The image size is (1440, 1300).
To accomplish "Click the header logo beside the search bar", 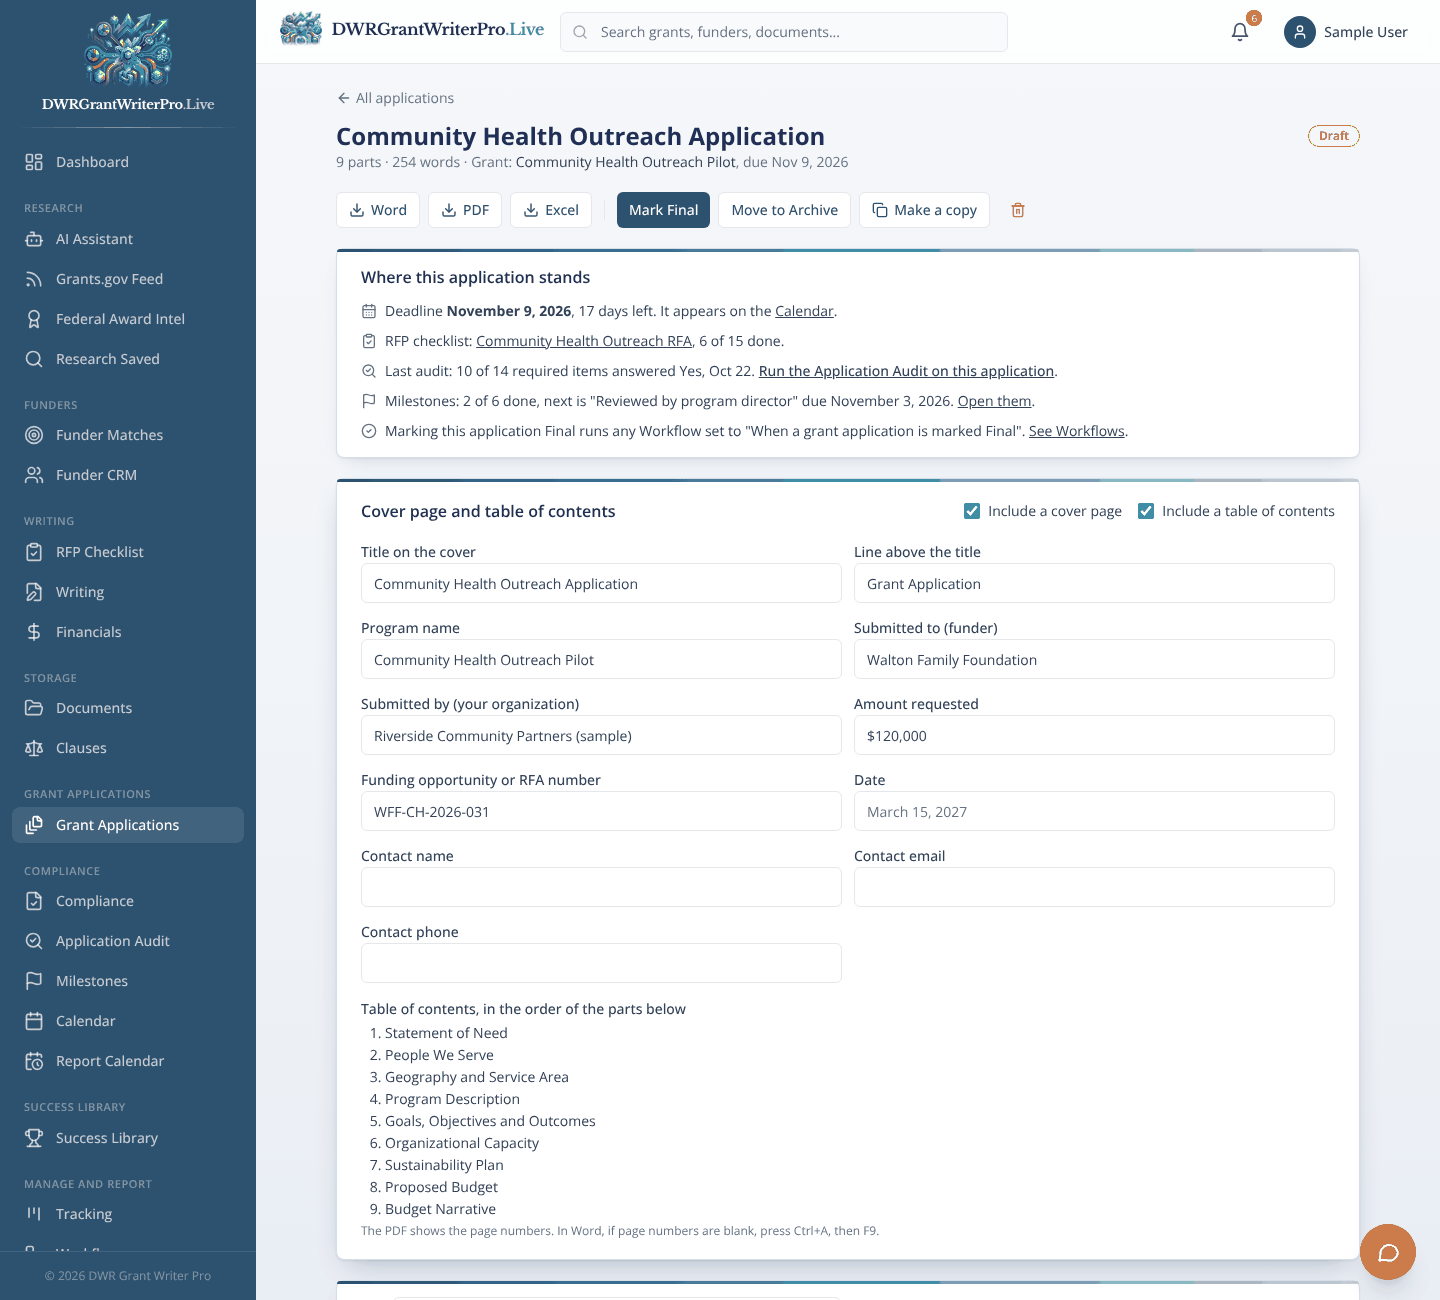I will (412, 29).
